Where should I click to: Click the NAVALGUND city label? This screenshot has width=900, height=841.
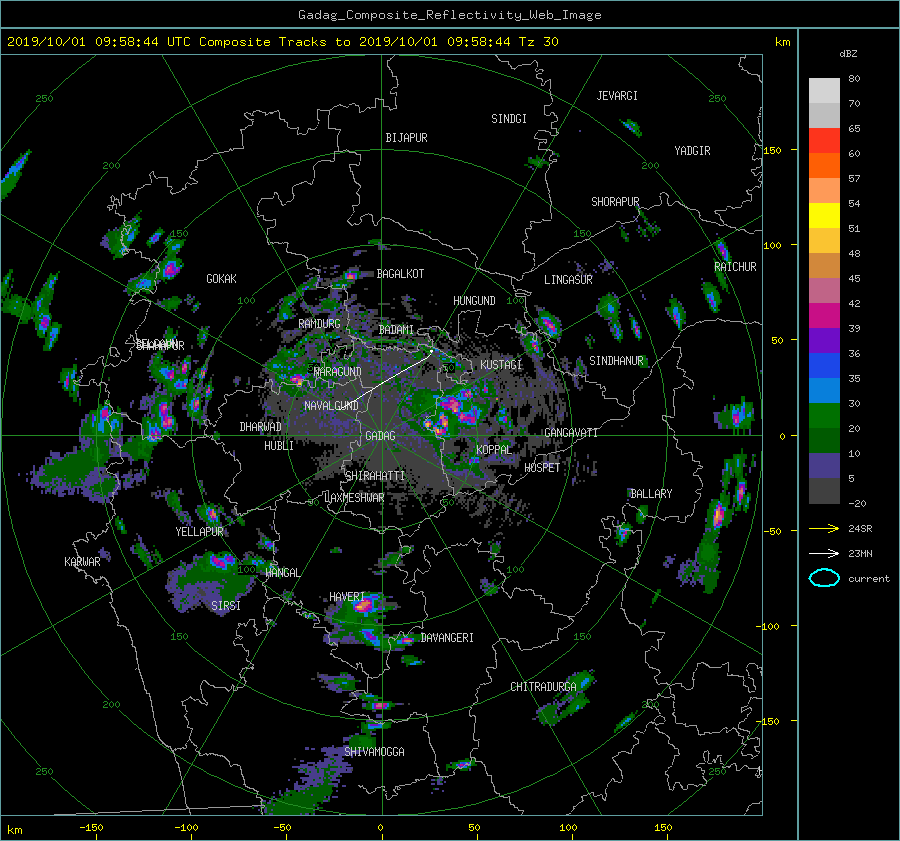tap(331, 406)
